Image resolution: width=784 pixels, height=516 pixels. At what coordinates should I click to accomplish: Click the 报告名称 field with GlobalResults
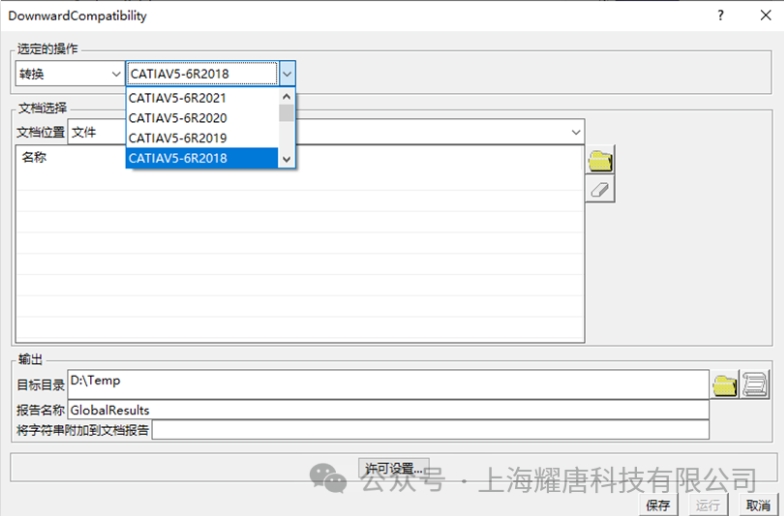[x=388, y=410]
